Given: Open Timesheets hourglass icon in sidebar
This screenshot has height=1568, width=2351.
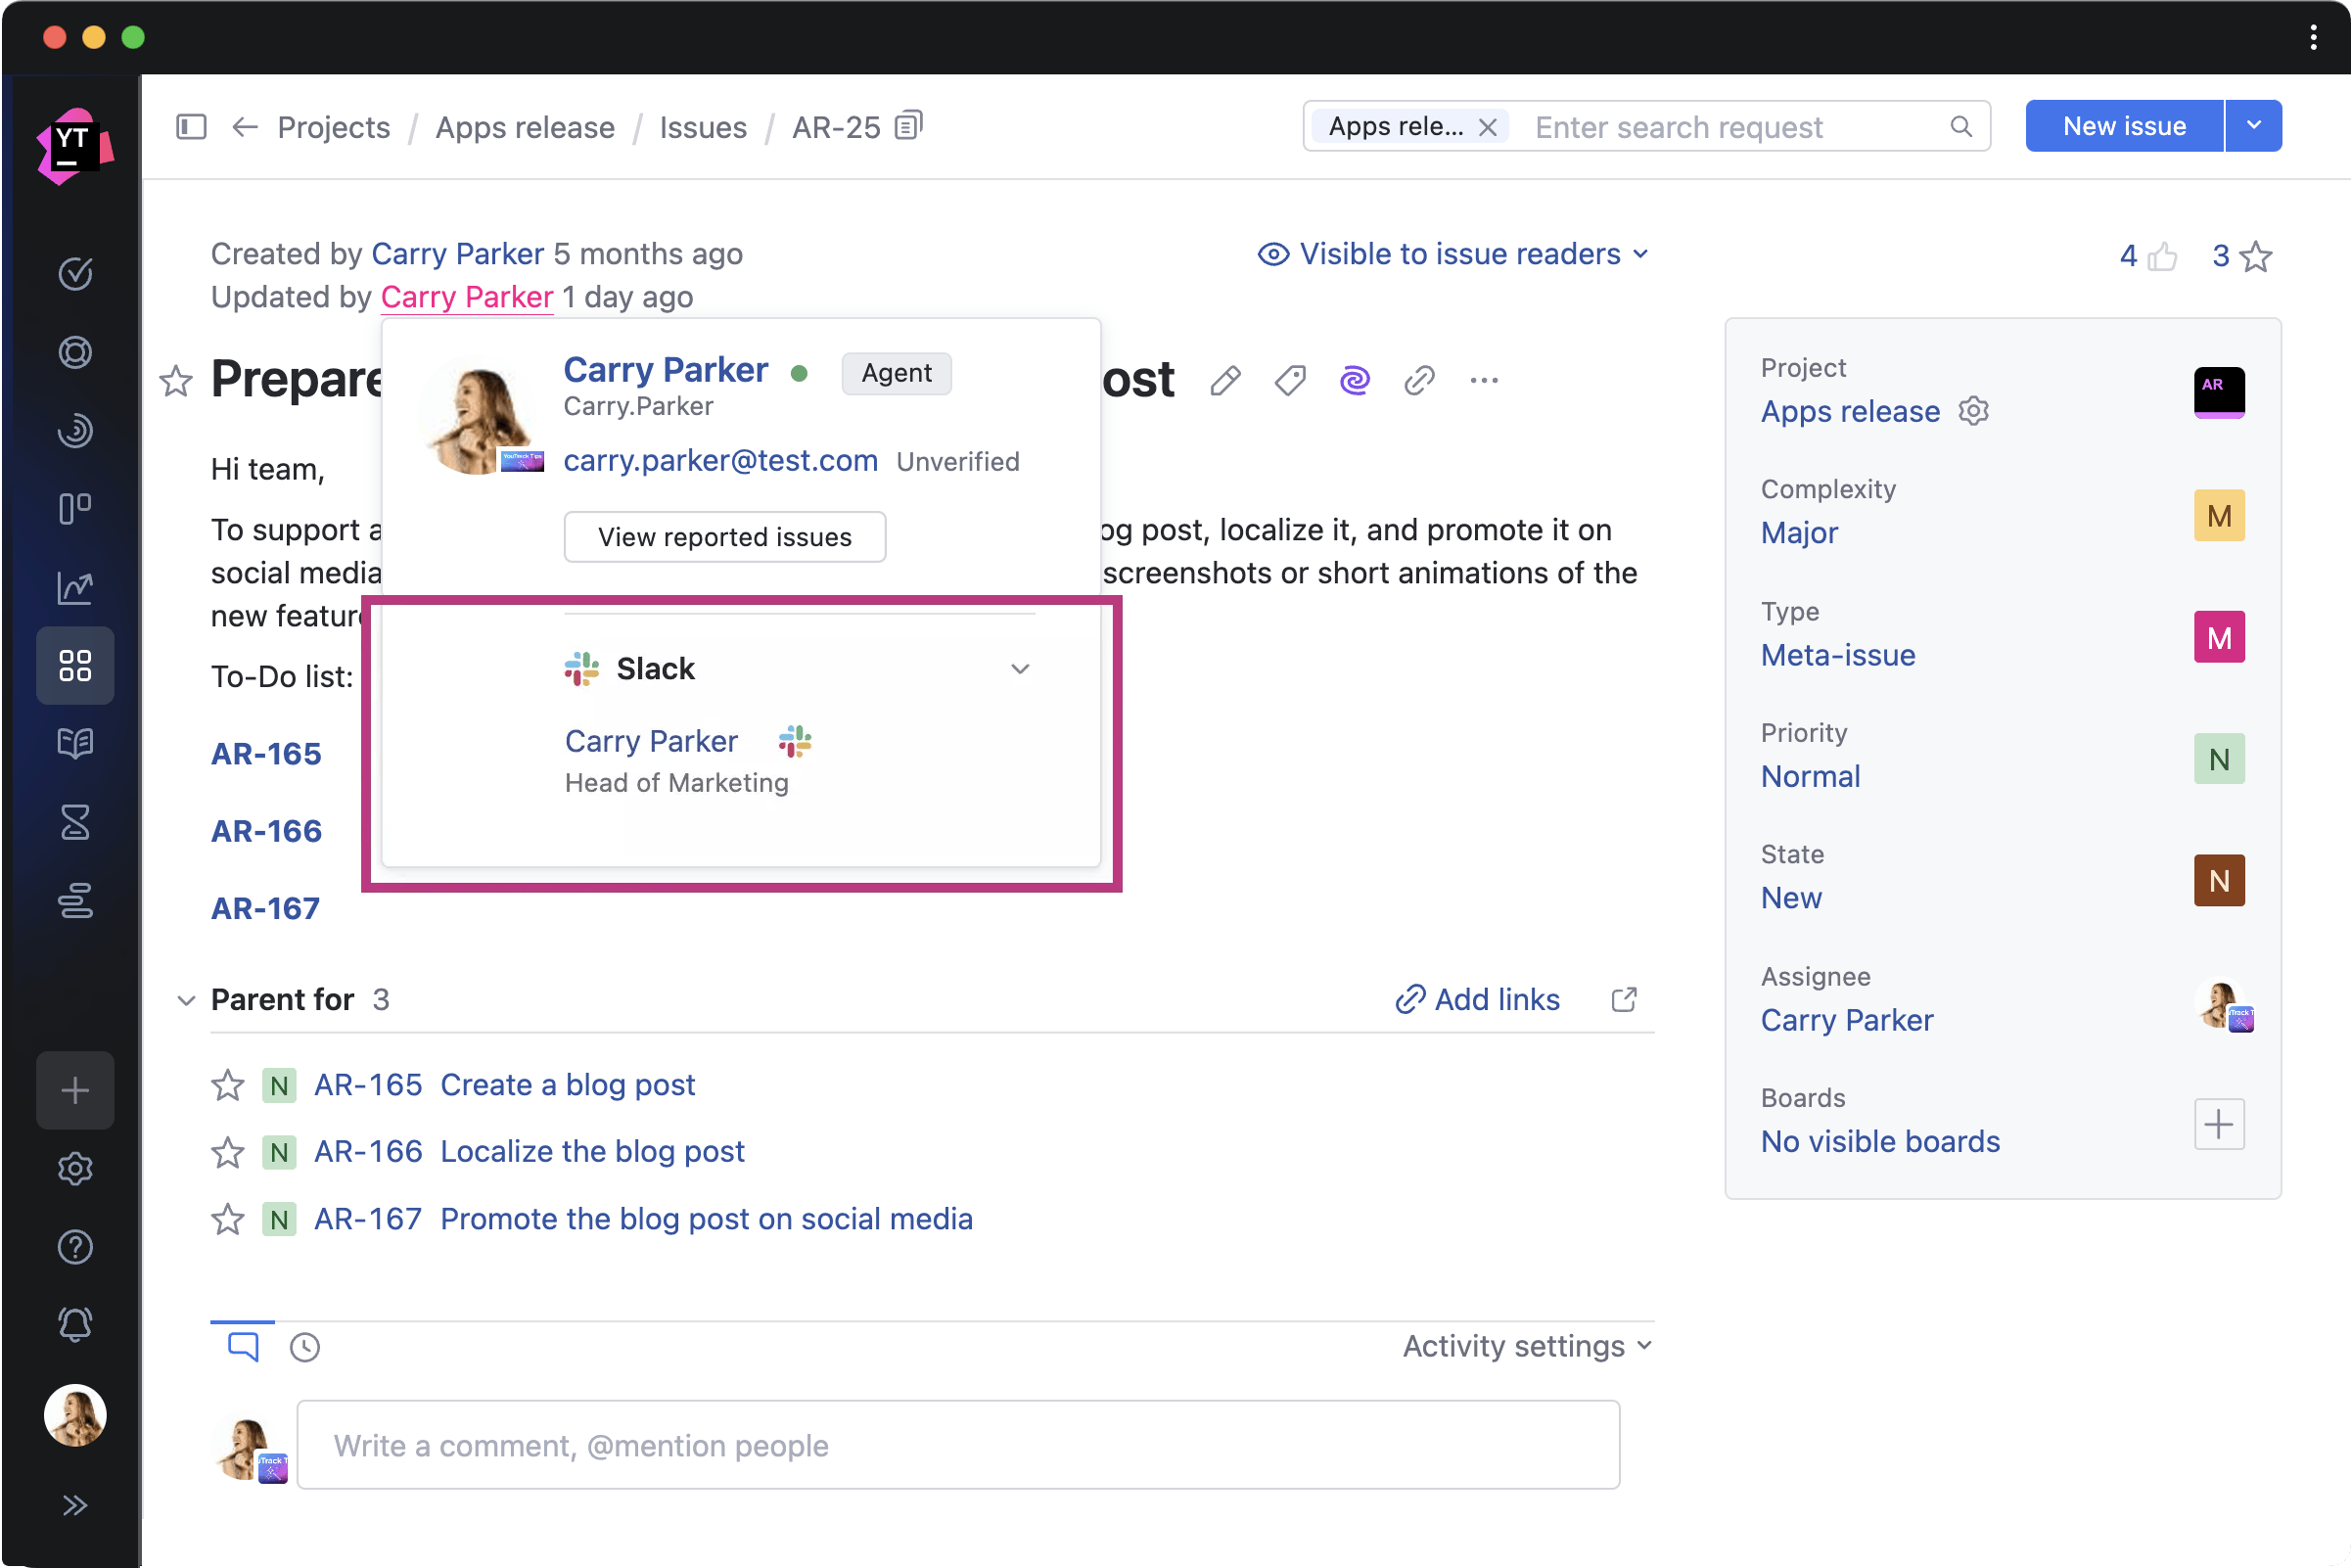Looking at the screenshot, I should click(x=75, y=822).
